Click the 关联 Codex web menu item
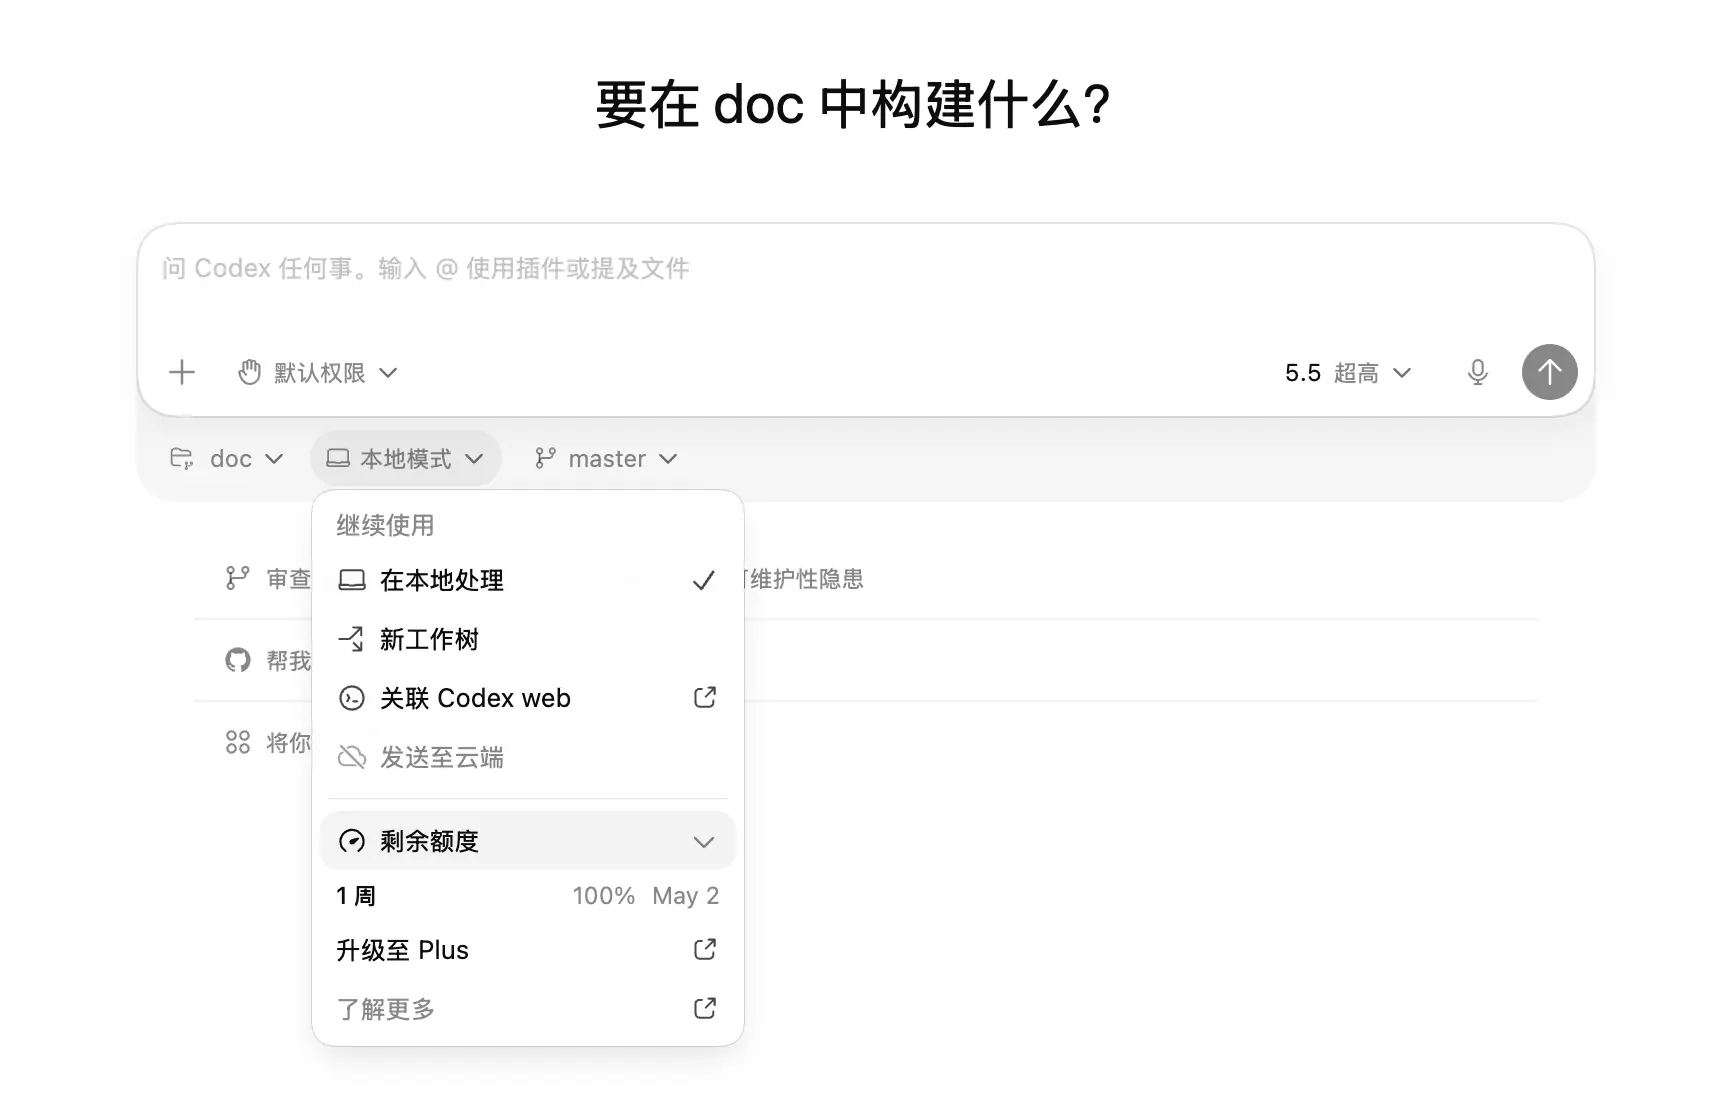The image size is (1718, 1094). click(x=475, y=698)
